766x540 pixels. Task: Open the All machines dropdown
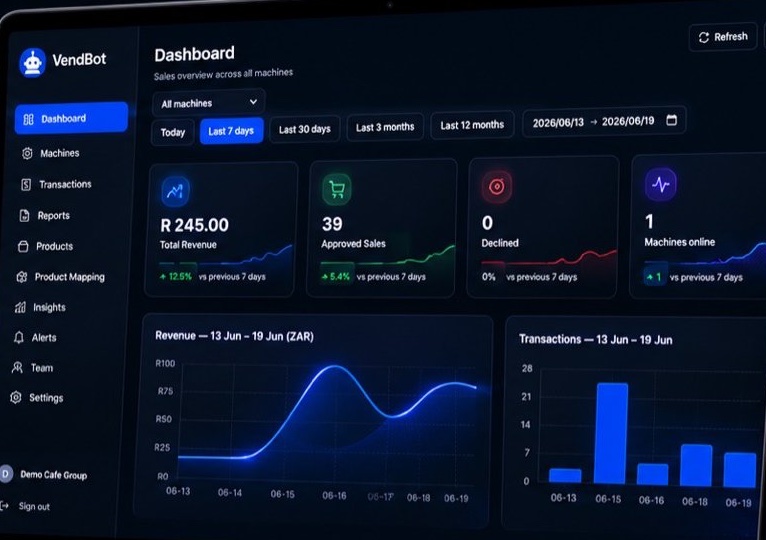[x=209, y=103]
